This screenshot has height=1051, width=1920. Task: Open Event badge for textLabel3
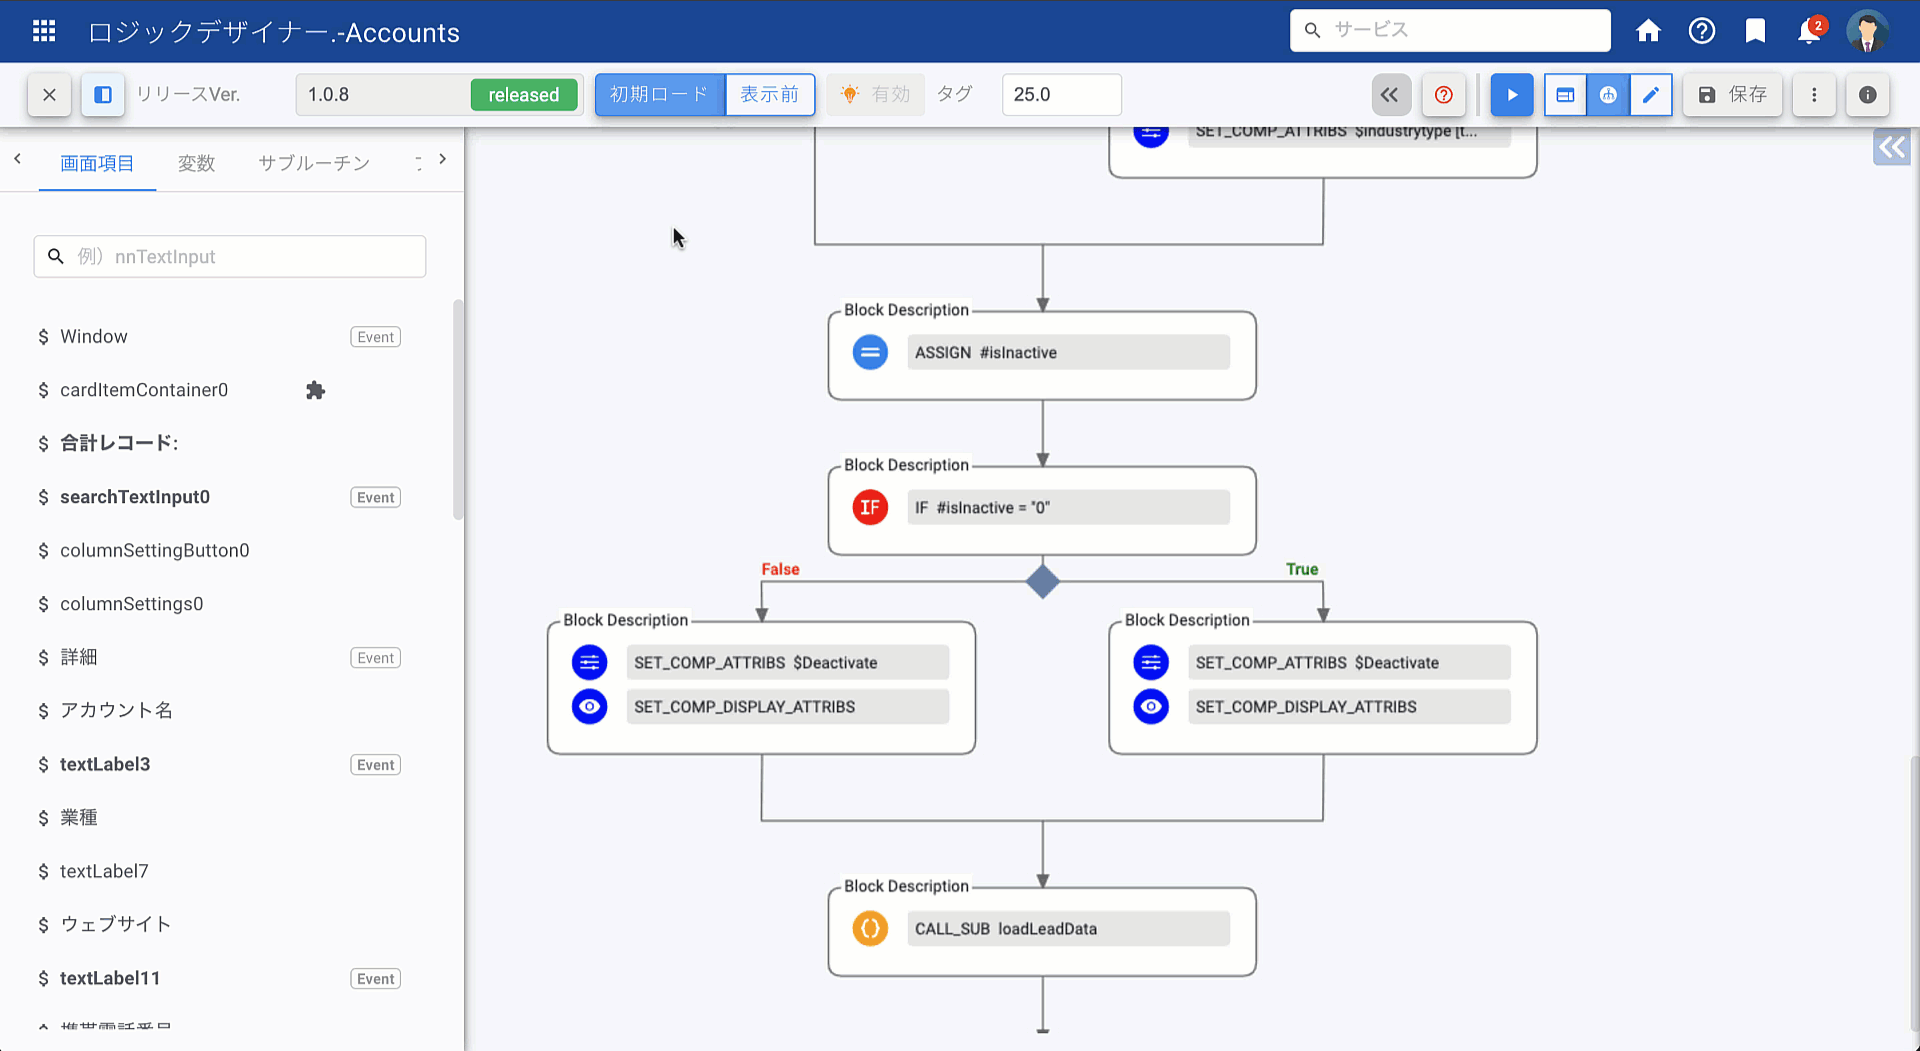376,764
